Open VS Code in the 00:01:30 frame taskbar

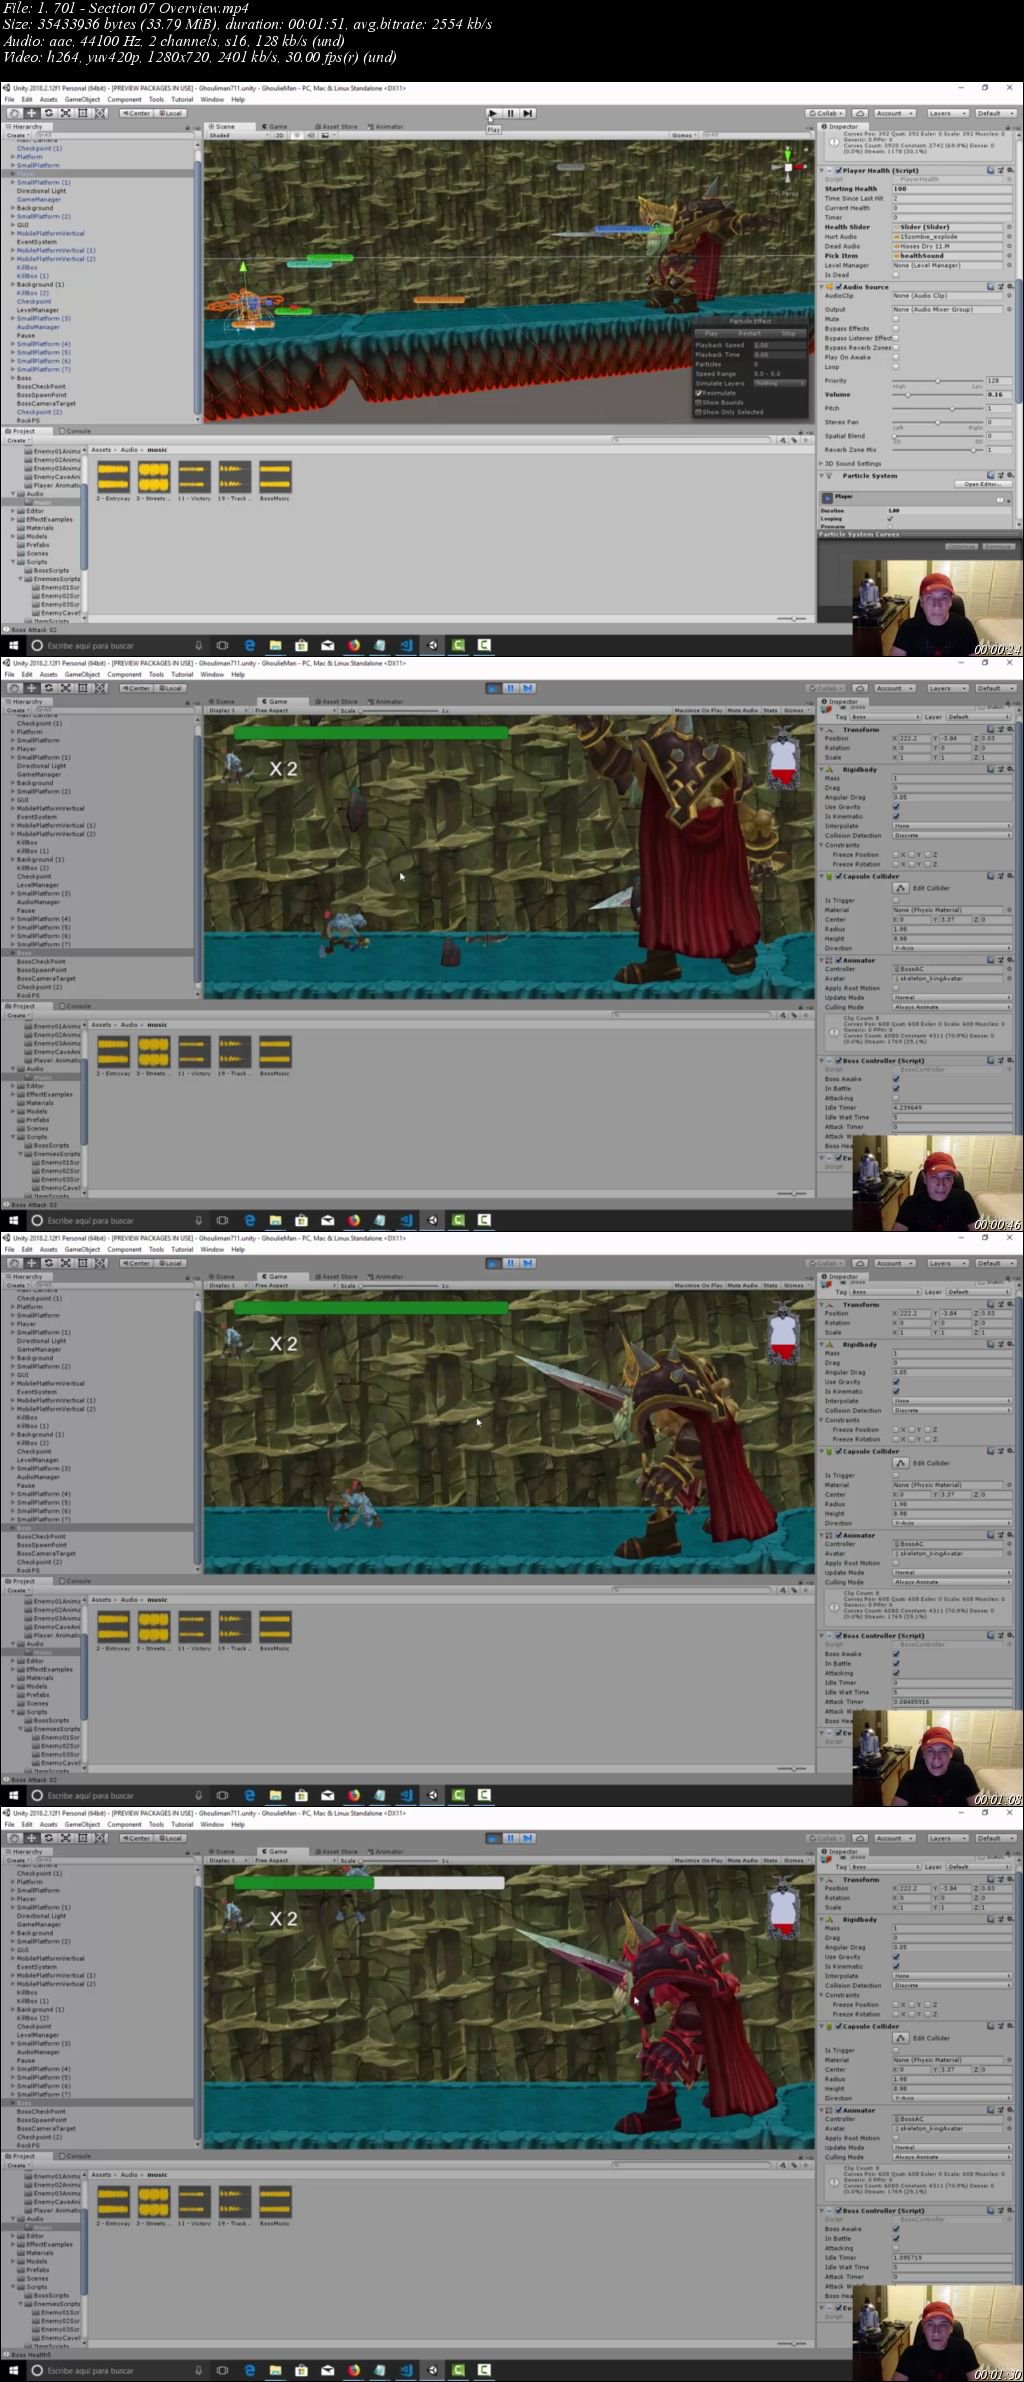406,2371
